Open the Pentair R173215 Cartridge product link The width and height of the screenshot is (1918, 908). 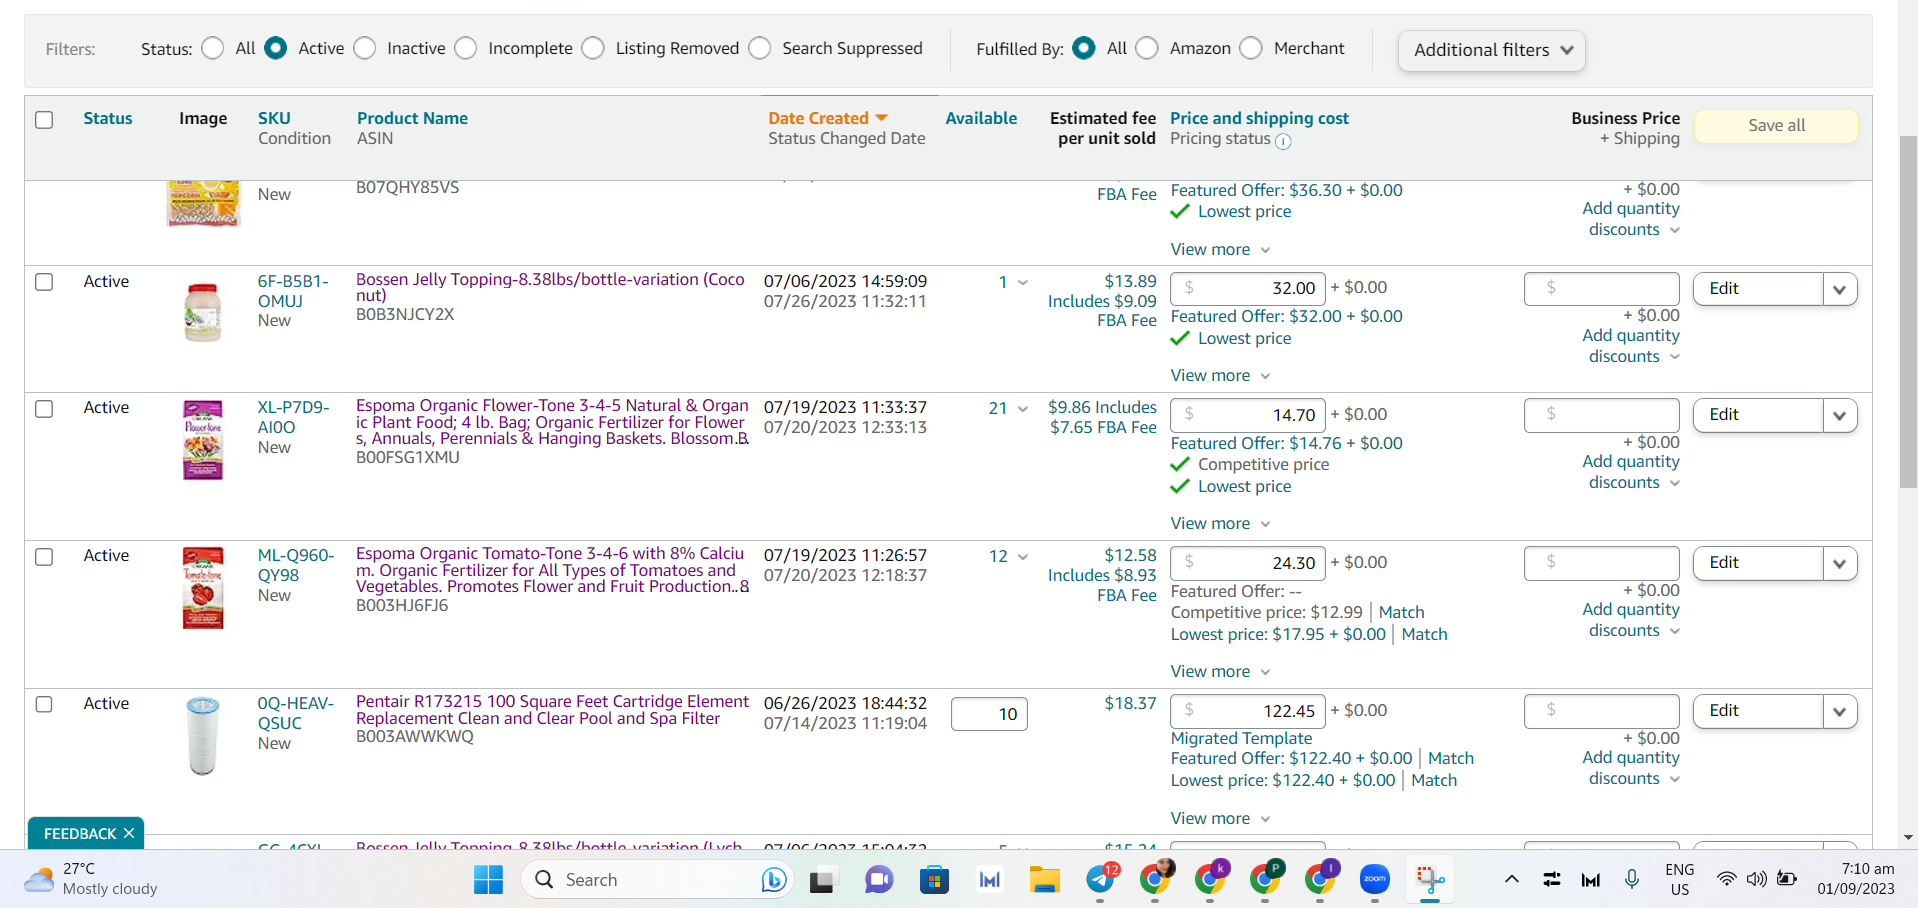point(552,710)
